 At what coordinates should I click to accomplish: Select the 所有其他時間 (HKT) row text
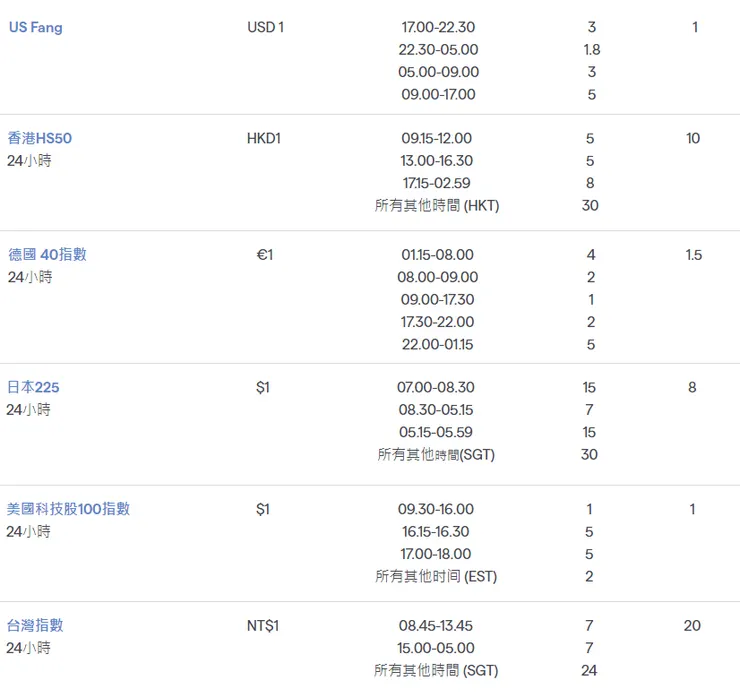[x=437, y=205]
